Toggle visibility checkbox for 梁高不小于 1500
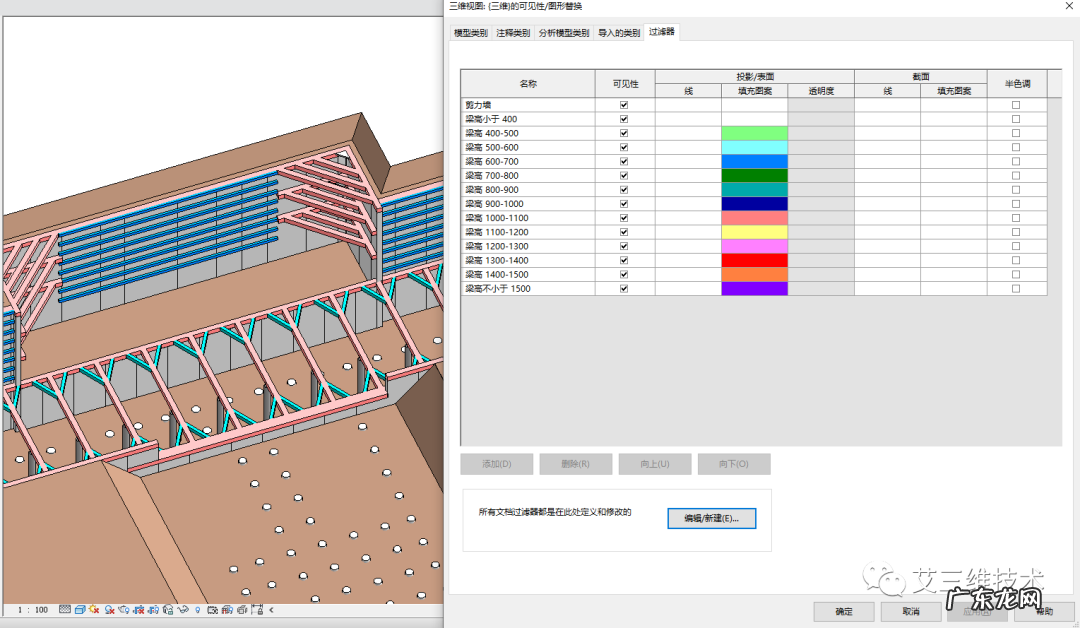 tap(624, 289)
